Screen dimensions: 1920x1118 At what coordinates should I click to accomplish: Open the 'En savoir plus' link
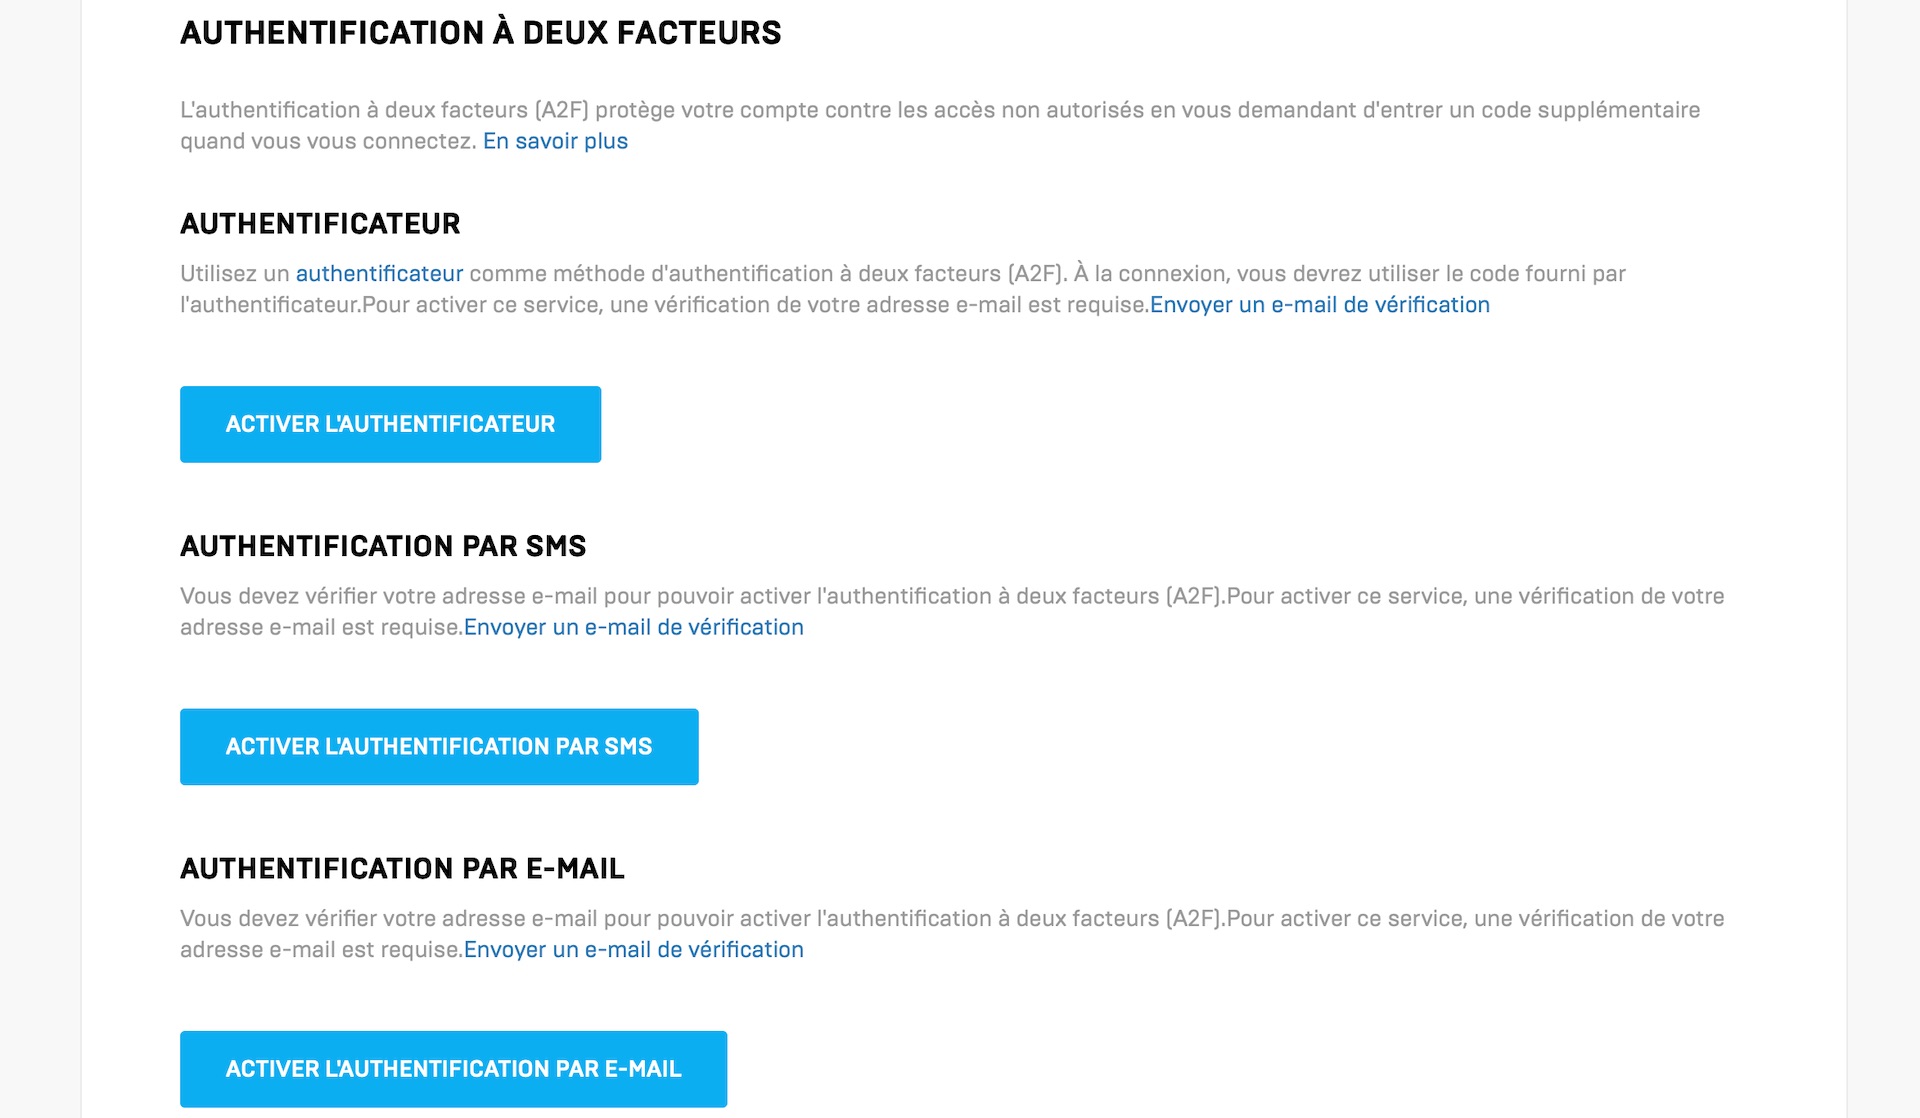pos(555,141)
